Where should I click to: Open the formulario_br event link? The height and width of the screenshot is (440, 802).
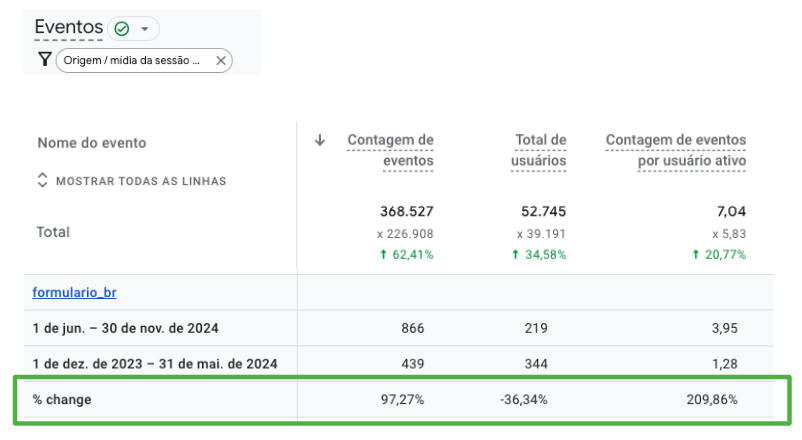[75, 293]
